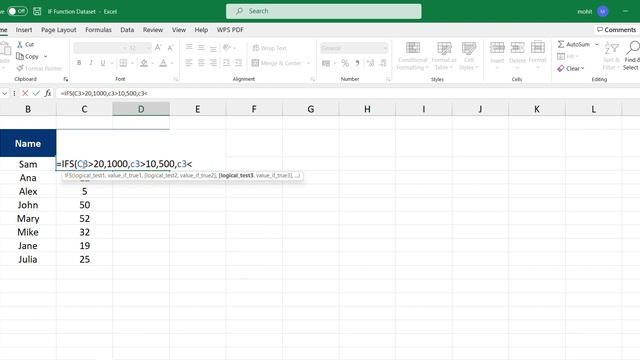Open the font size combo box
Screen dimensions: 640x360
pos(140,48)
